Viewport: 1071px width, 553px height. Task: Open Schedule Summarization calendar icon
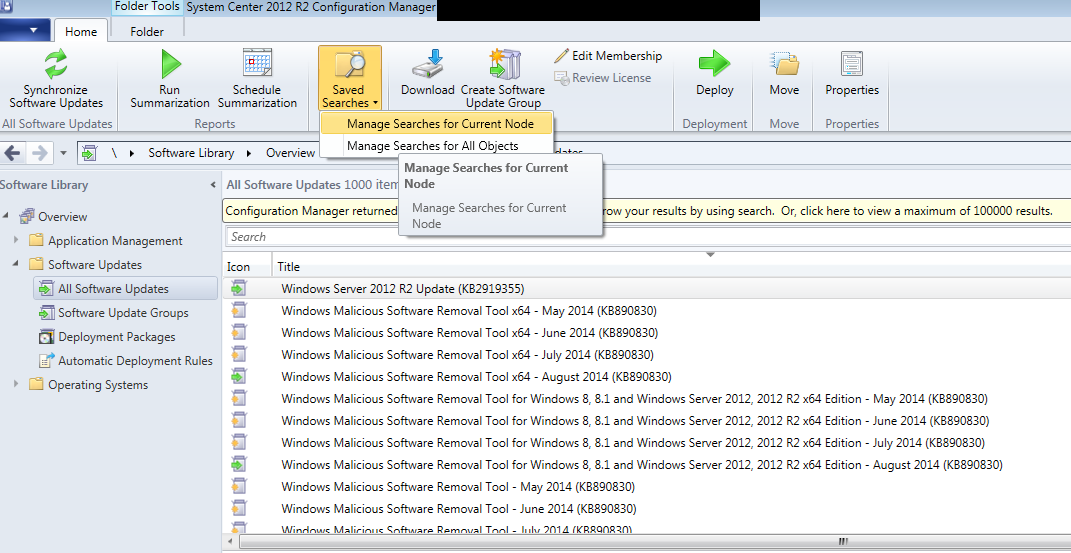(x=258, y=63)
